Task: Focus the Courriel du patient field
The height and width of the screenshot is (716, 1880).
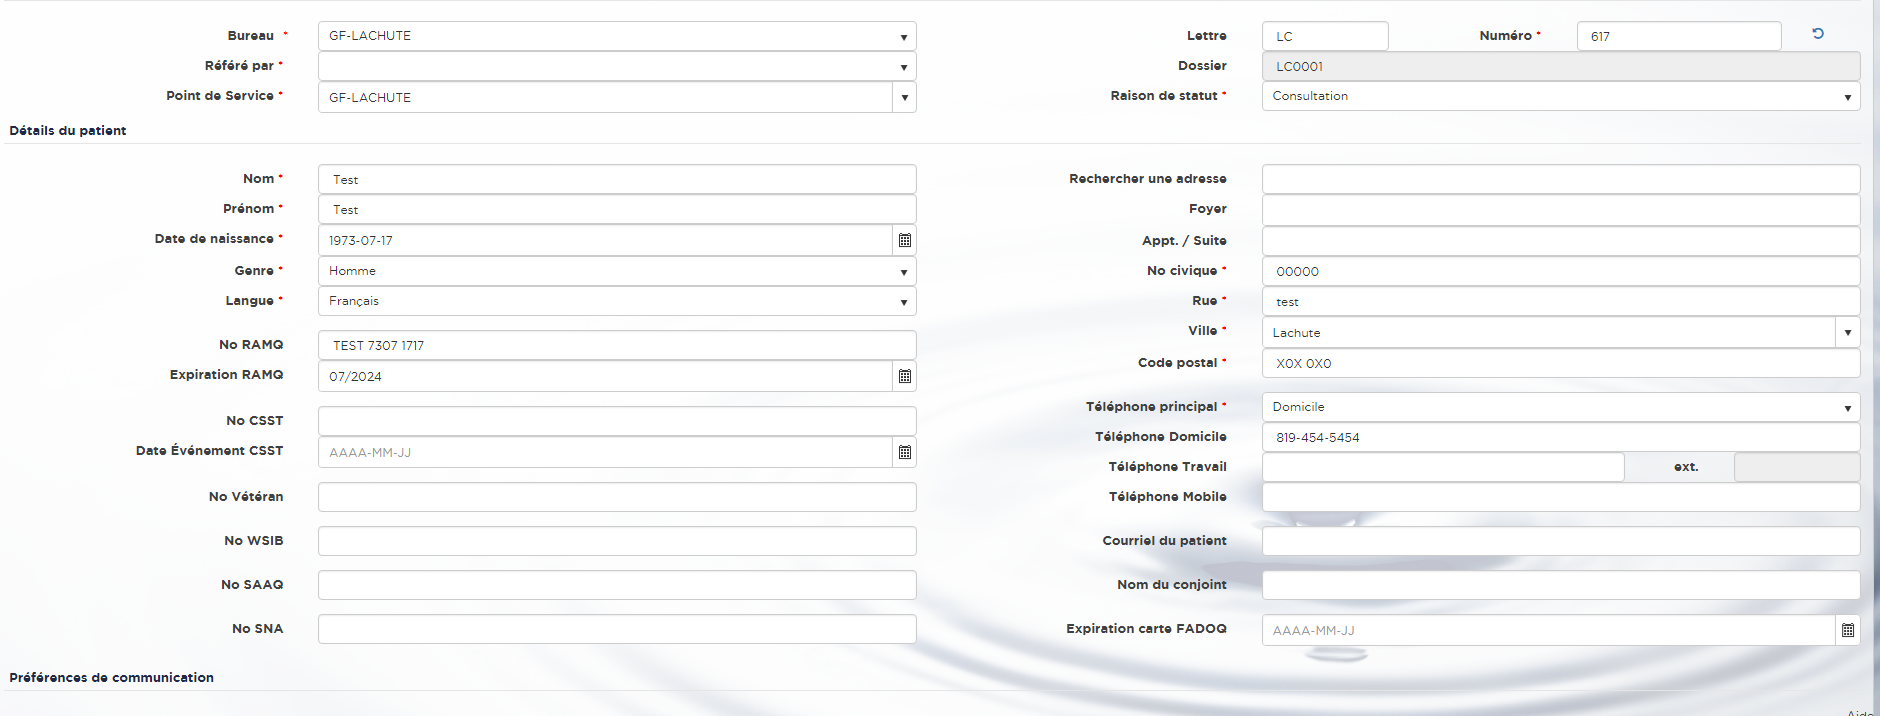Action: (1560, 541)
